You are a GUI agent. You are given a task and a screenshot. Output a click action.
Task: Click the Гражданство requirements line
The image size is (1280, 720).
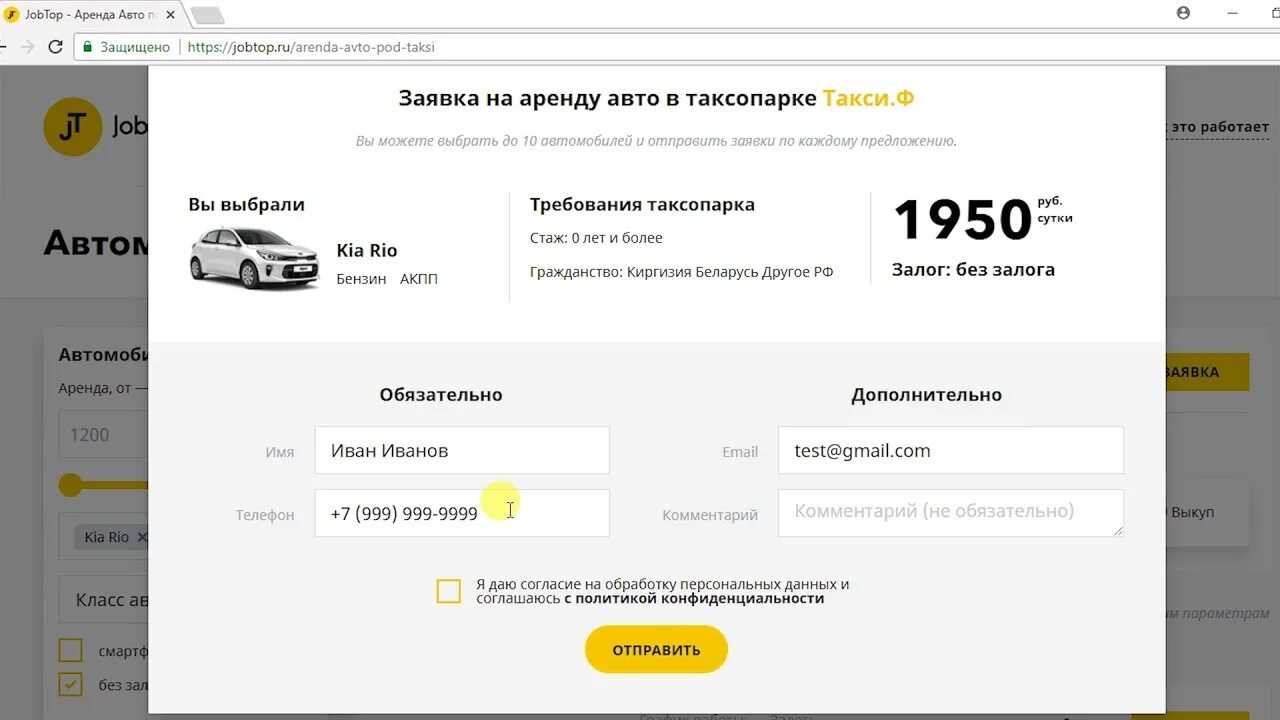(x=681, y=272)
